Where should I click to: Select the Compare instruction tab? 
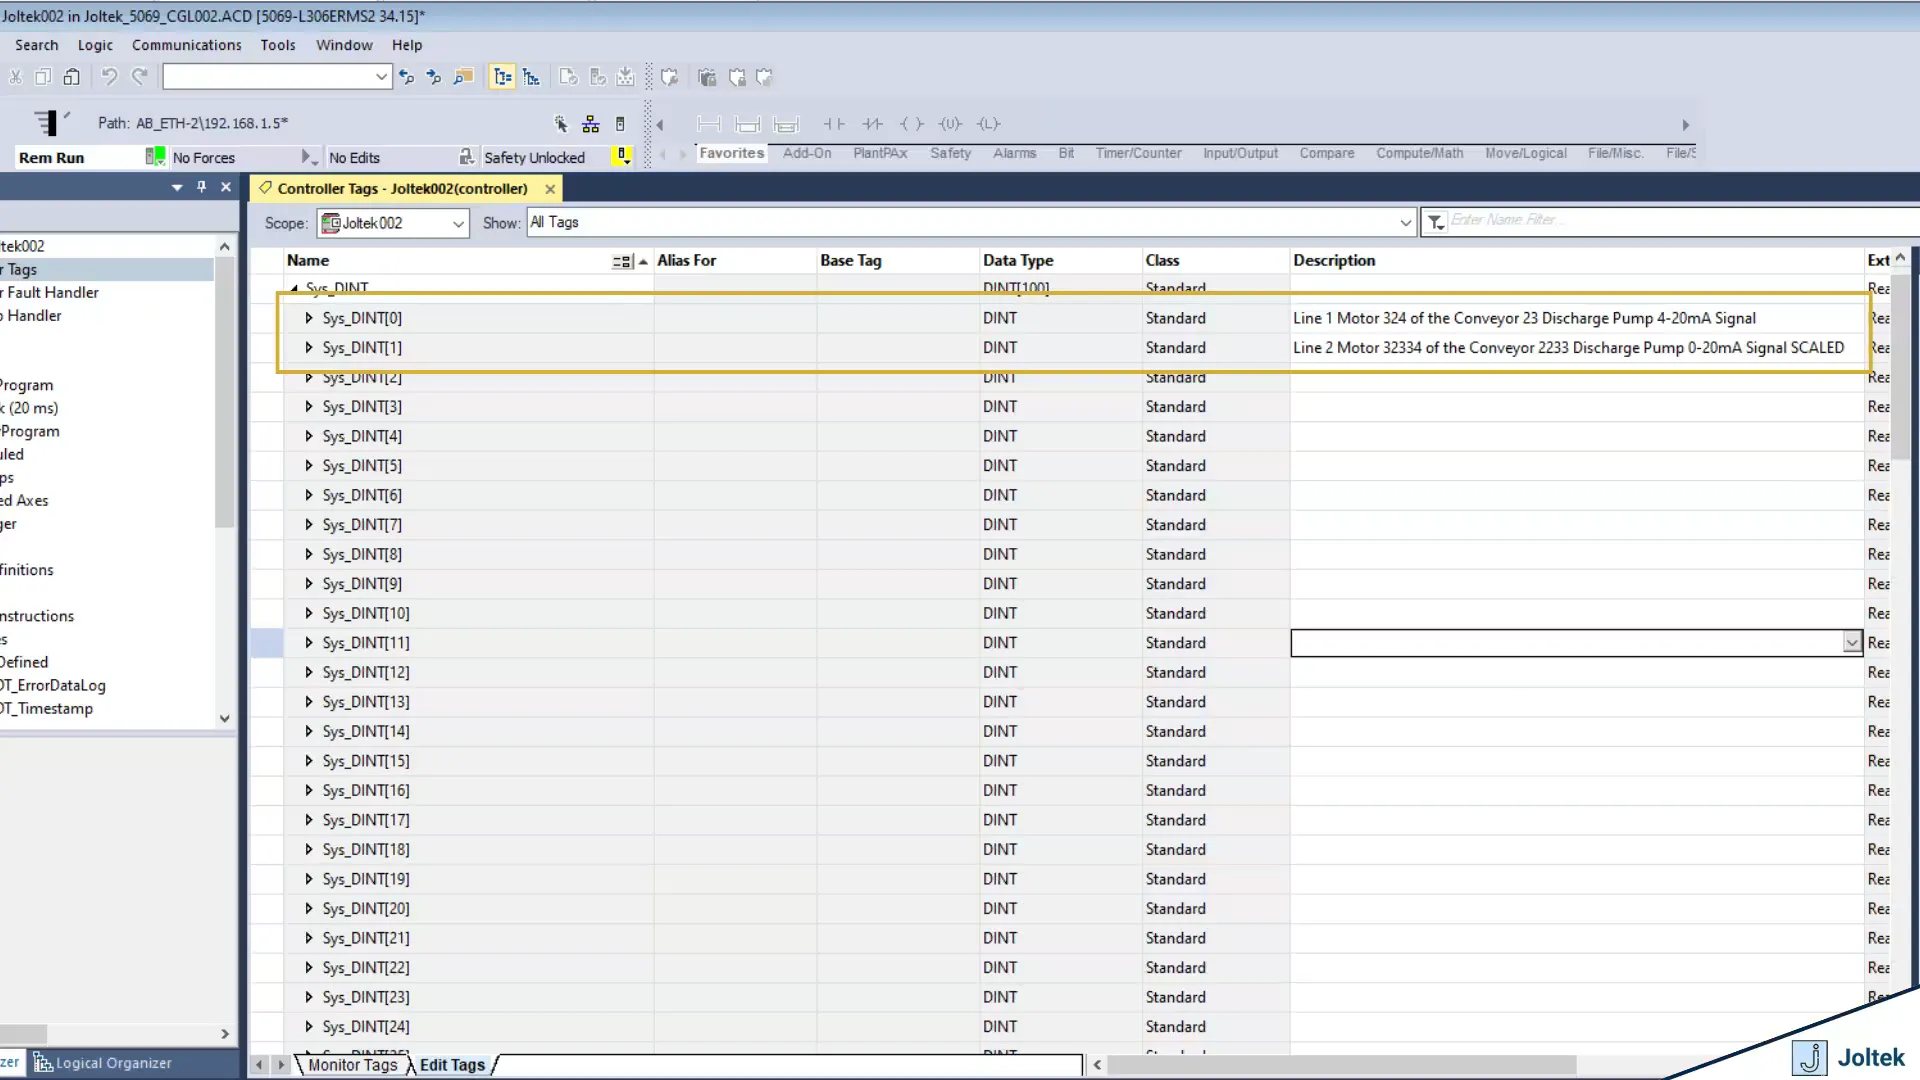point(1327,153)
